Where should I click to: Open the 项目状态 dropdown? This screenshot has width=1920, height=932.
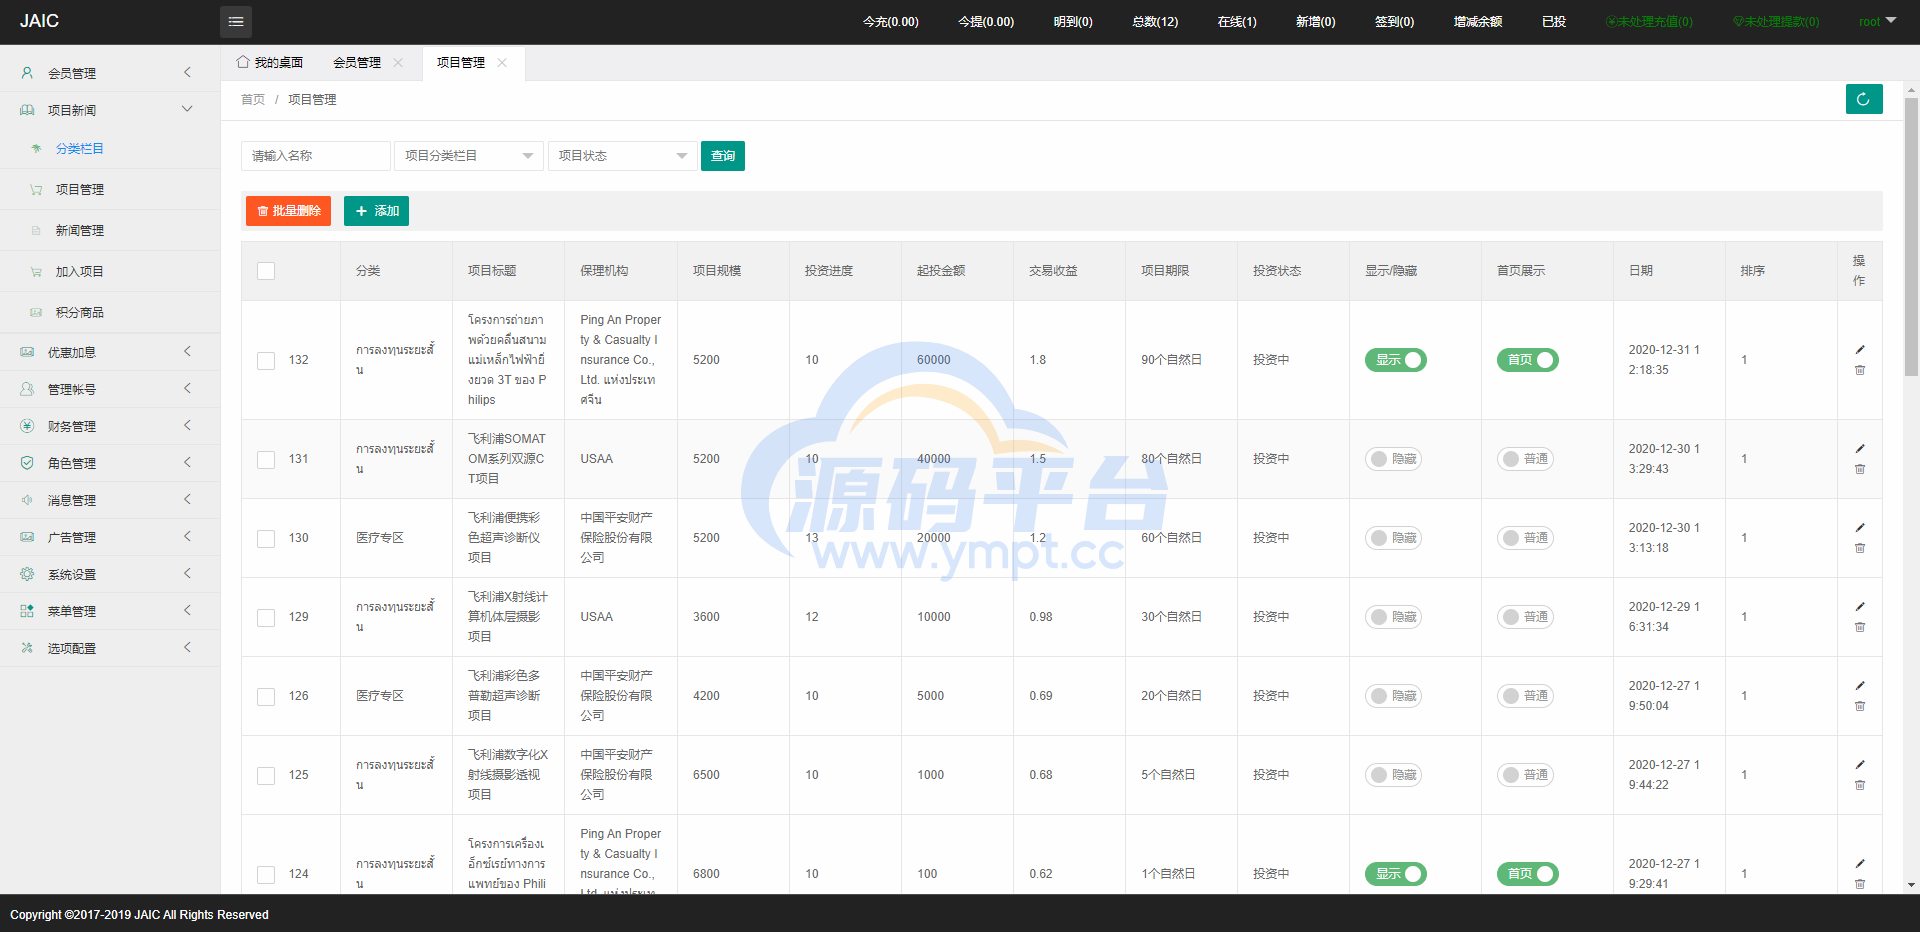623,156
